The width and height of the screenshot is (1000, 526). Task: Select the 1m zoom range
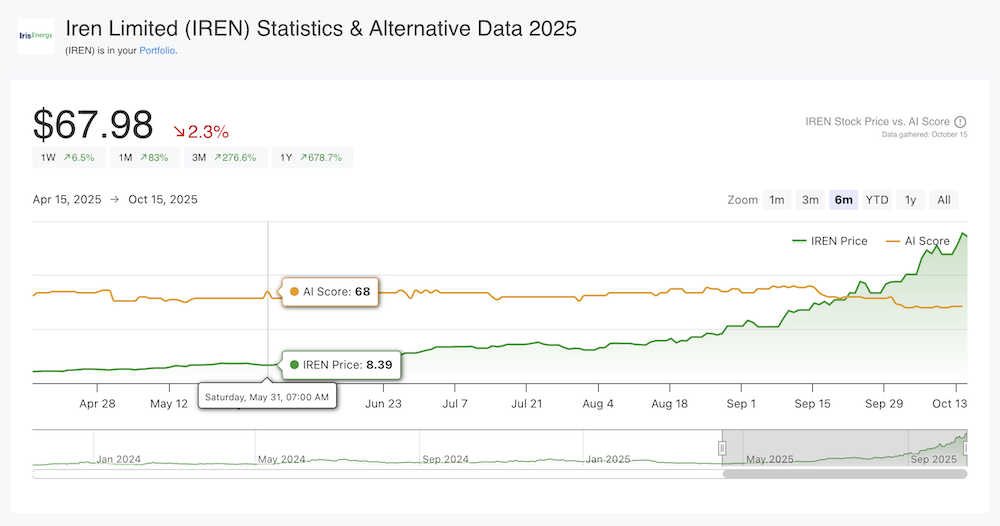coord(777,200)
